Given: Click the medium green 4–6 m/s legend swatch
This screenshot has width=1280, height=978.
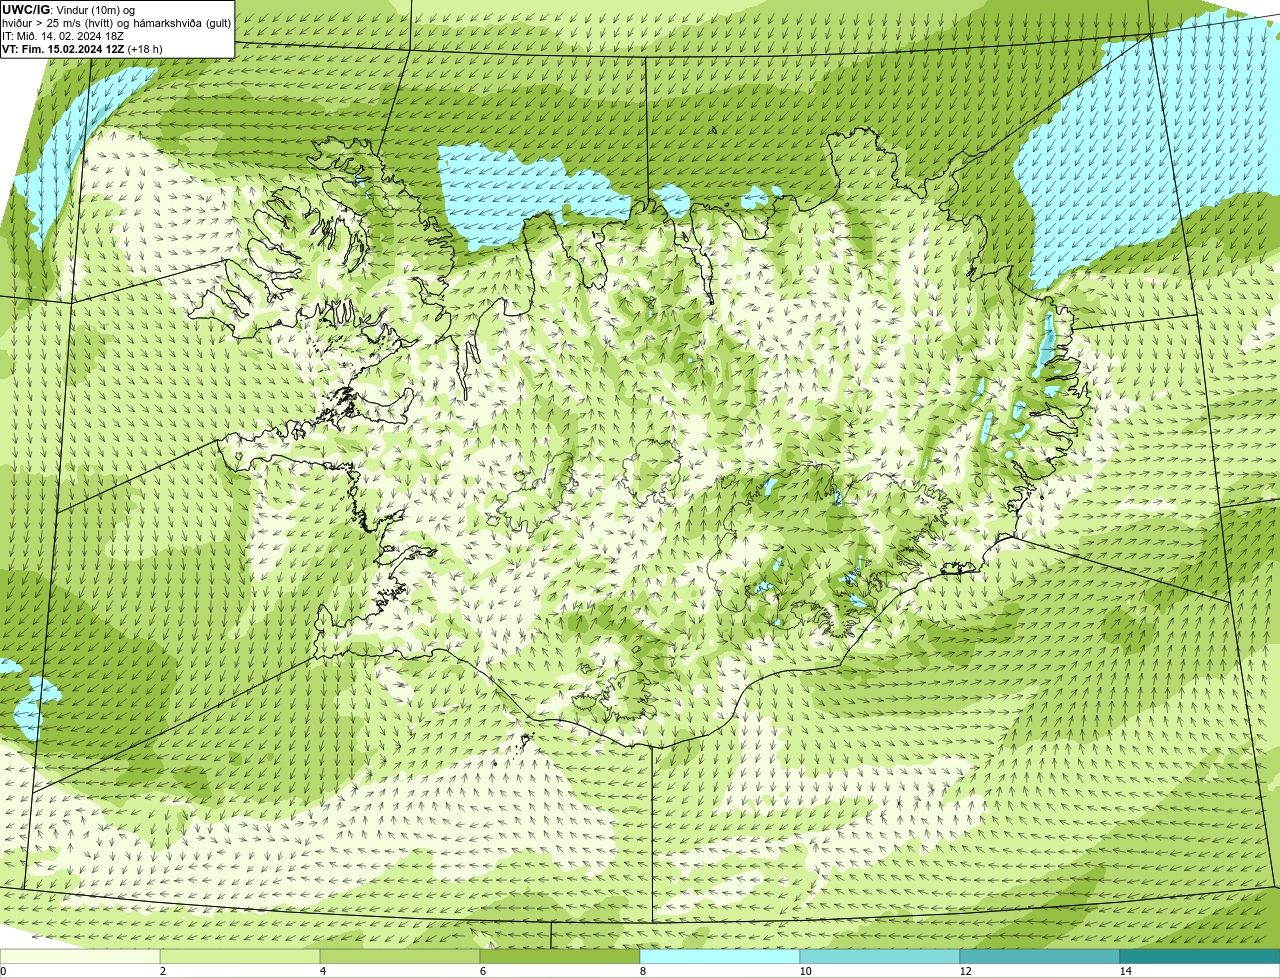Looking at the screenshot, I should tap(400, 956).
